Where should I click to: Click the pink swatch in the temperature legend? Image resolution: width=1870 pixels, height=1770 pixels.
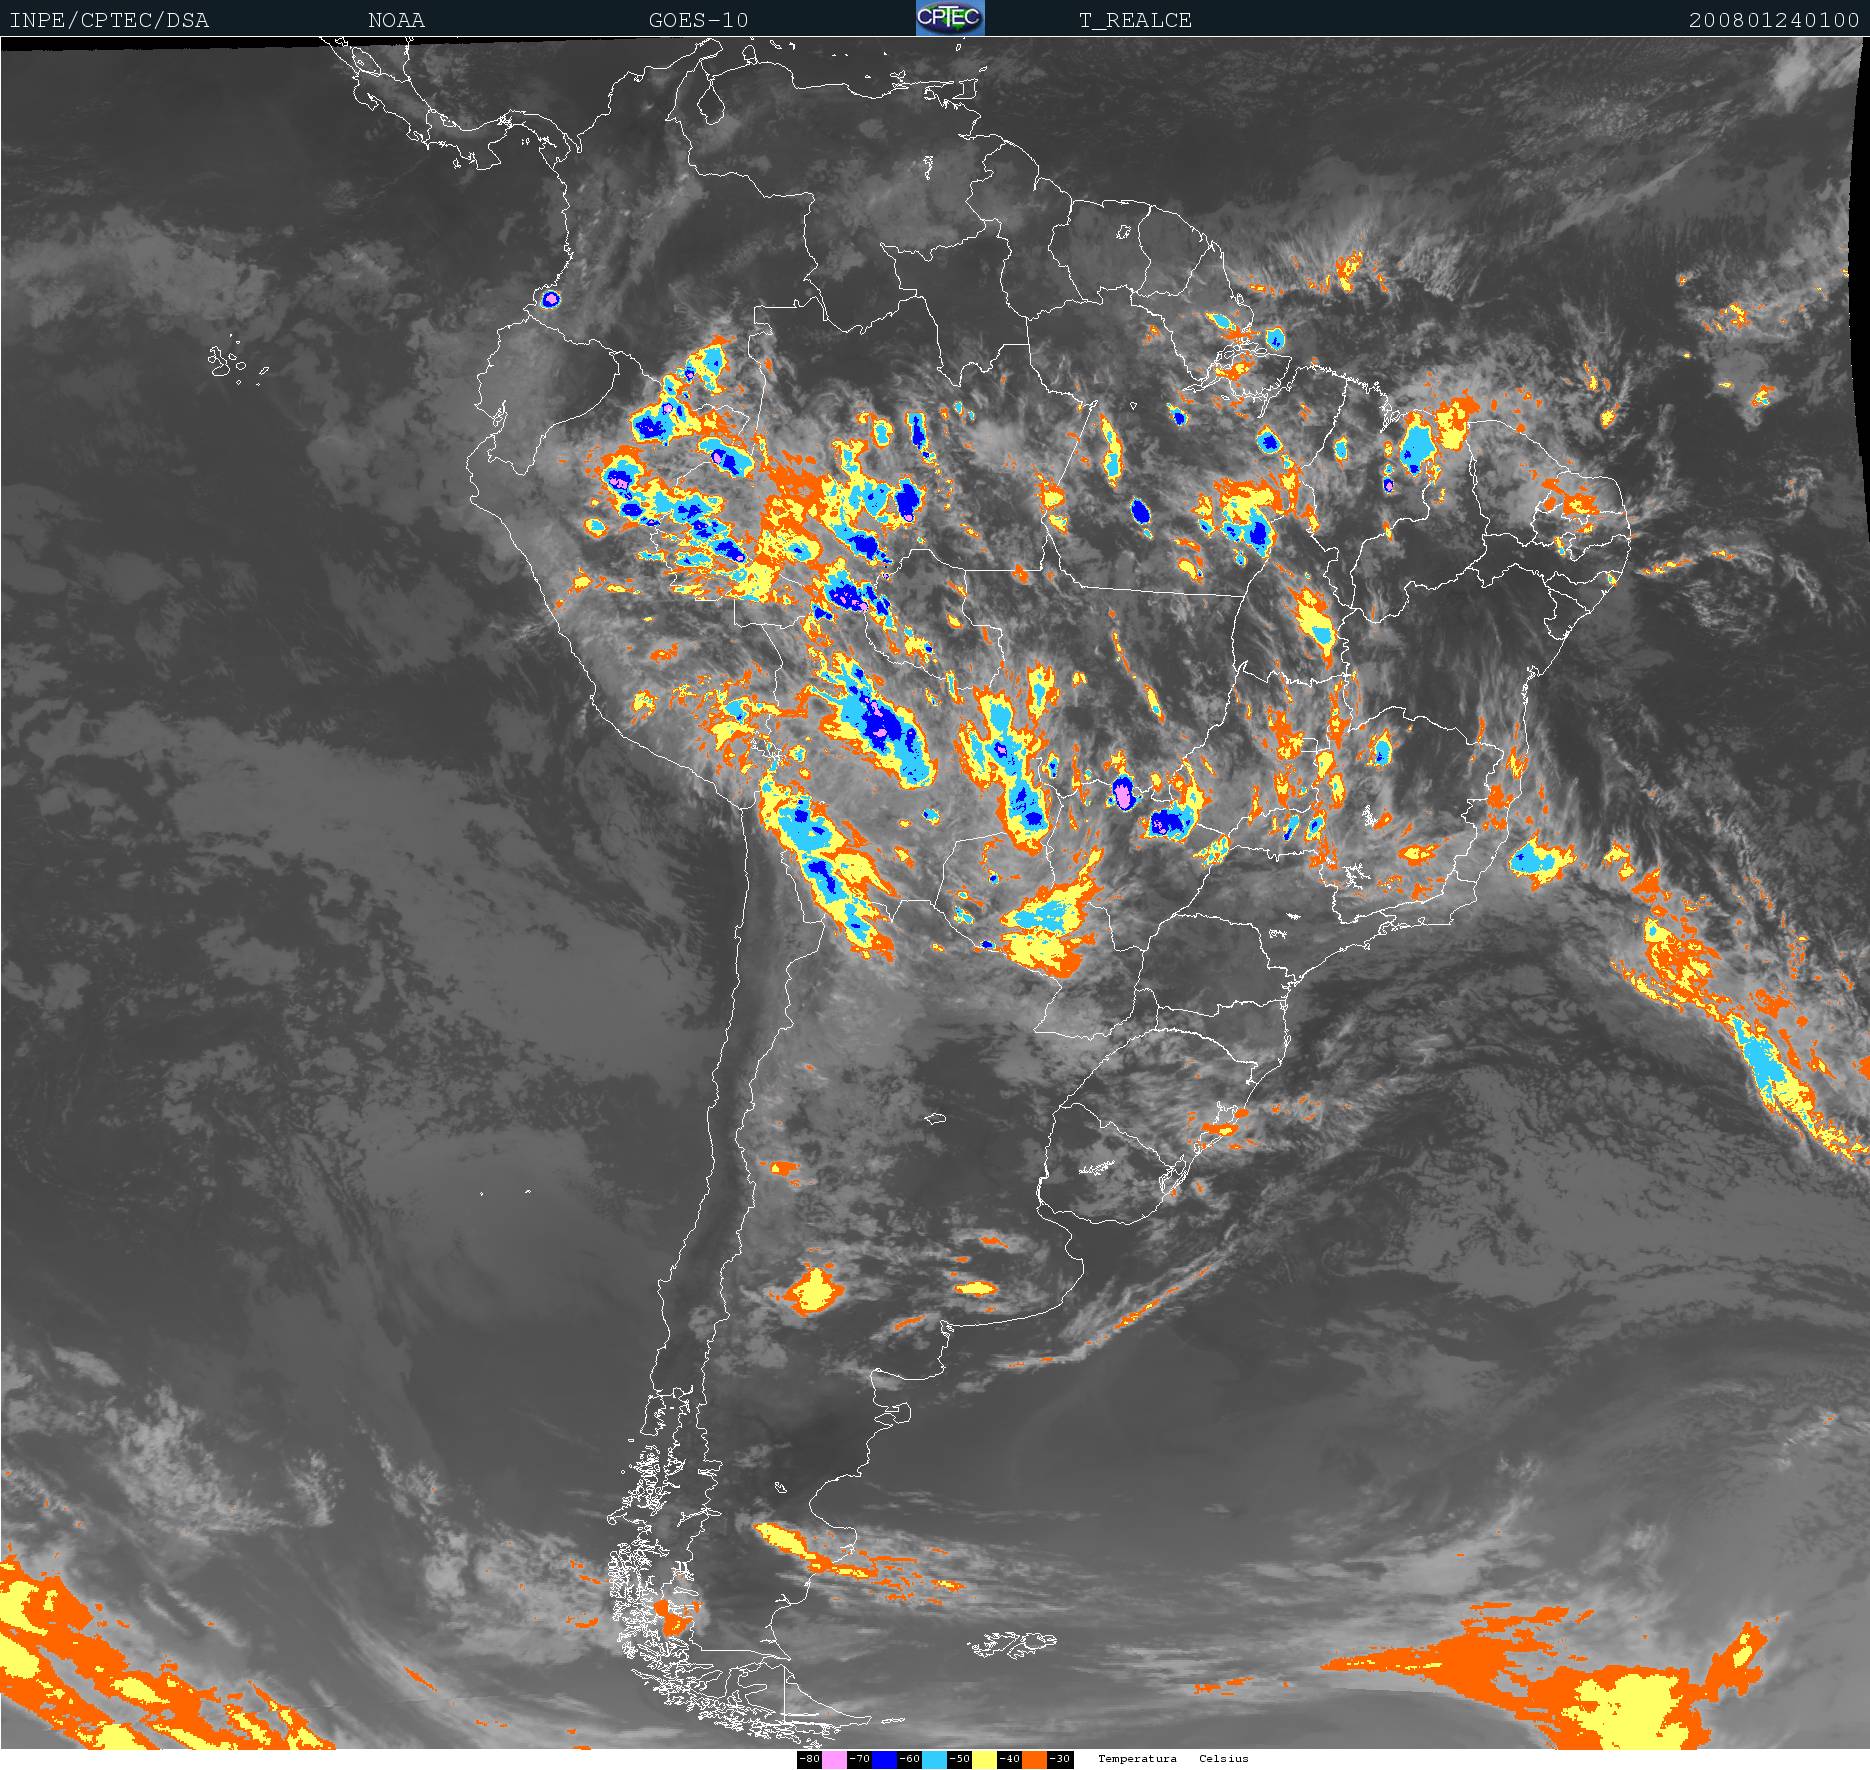coord(834,1759)
